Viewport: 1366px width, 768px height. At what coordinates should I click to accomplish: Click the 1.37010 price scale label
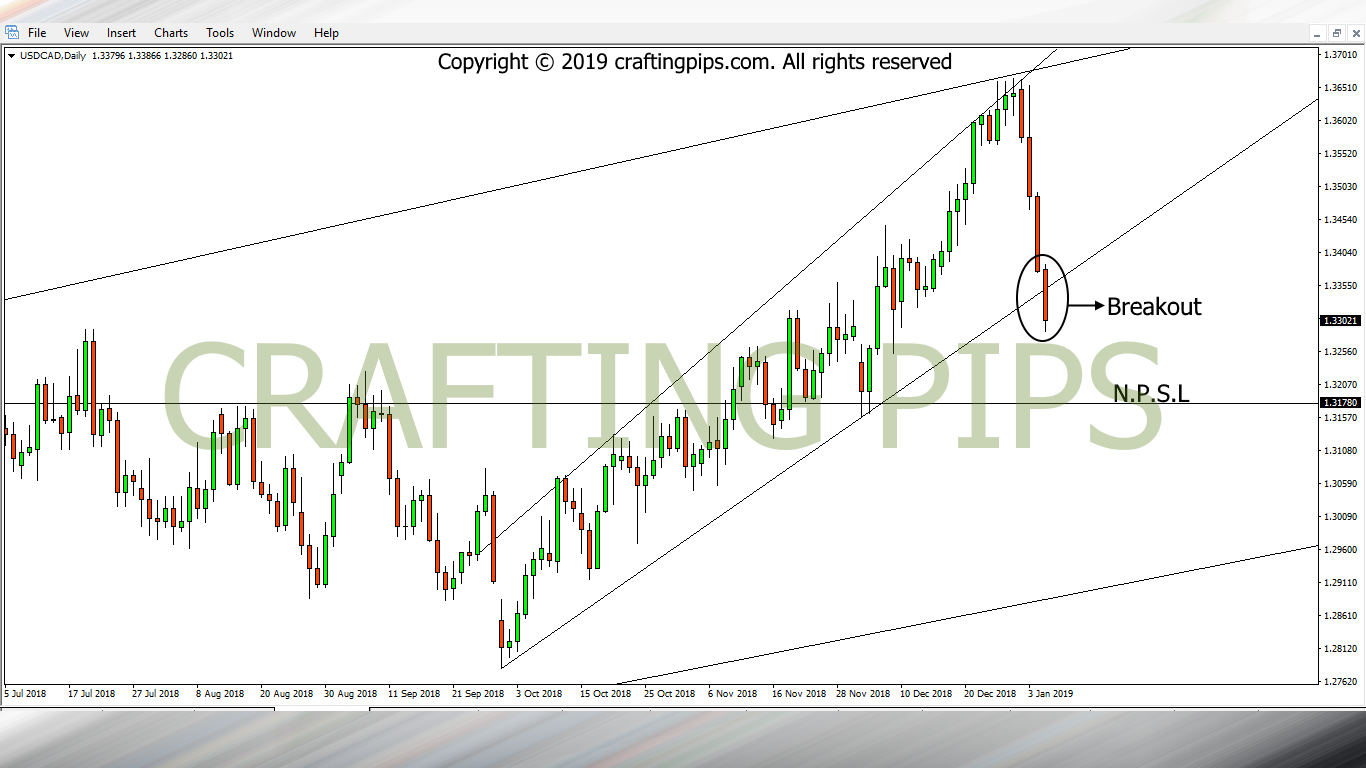click(x=1338, y=55)
